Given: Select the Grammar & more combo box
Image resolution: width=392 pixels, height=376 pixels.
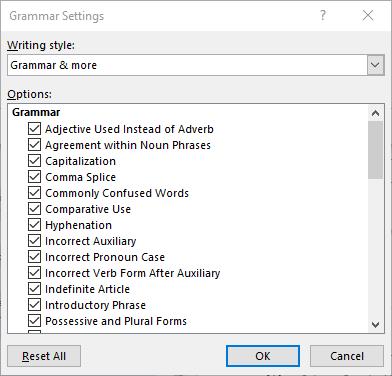Looking at the screenshot, I should point(196,65).
